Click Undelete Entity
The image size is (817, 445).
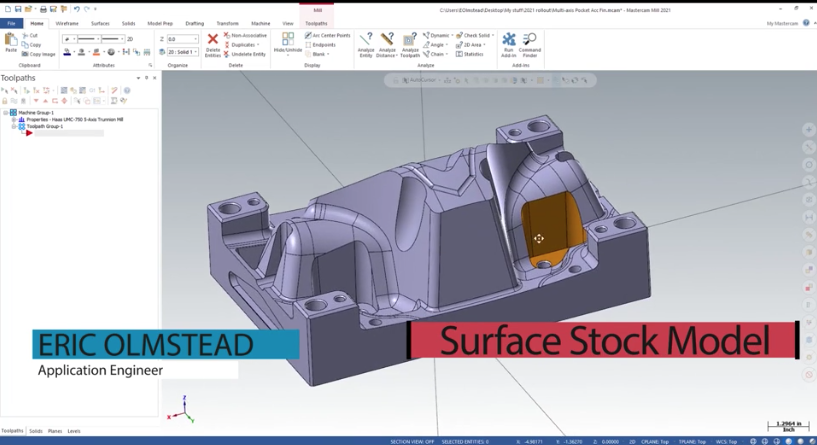pos(245,54)
